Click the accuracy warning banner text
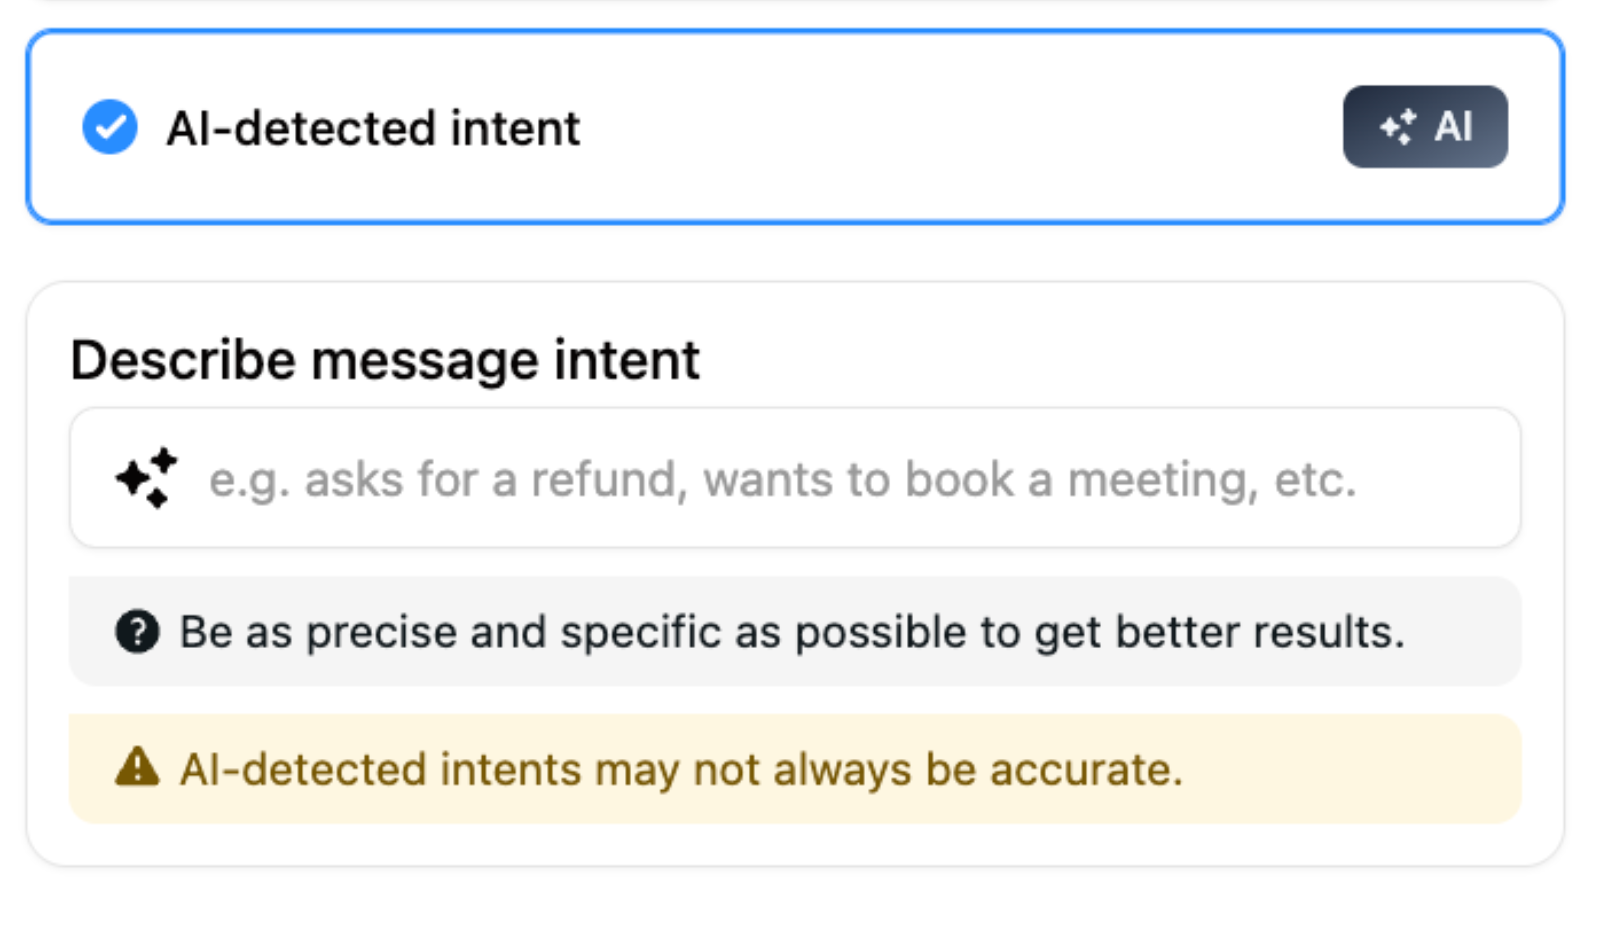Image resolution: width=1600 pixels, height=930 pixels. pos(683,768)
